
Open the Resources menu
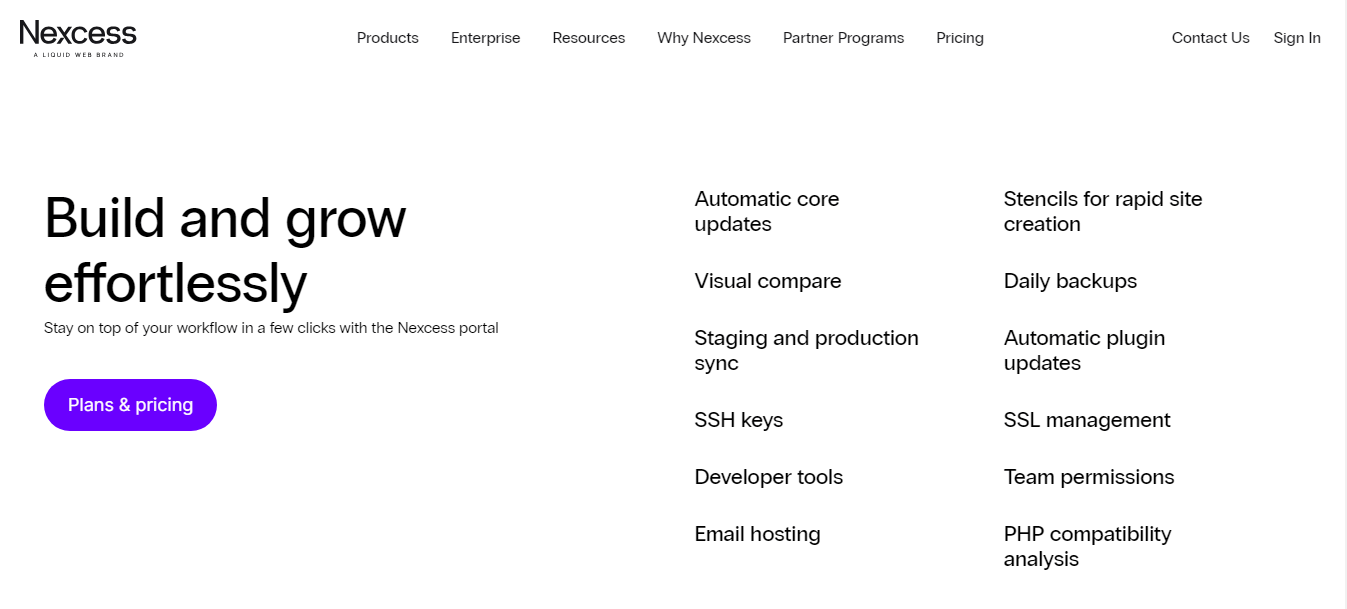589,38
